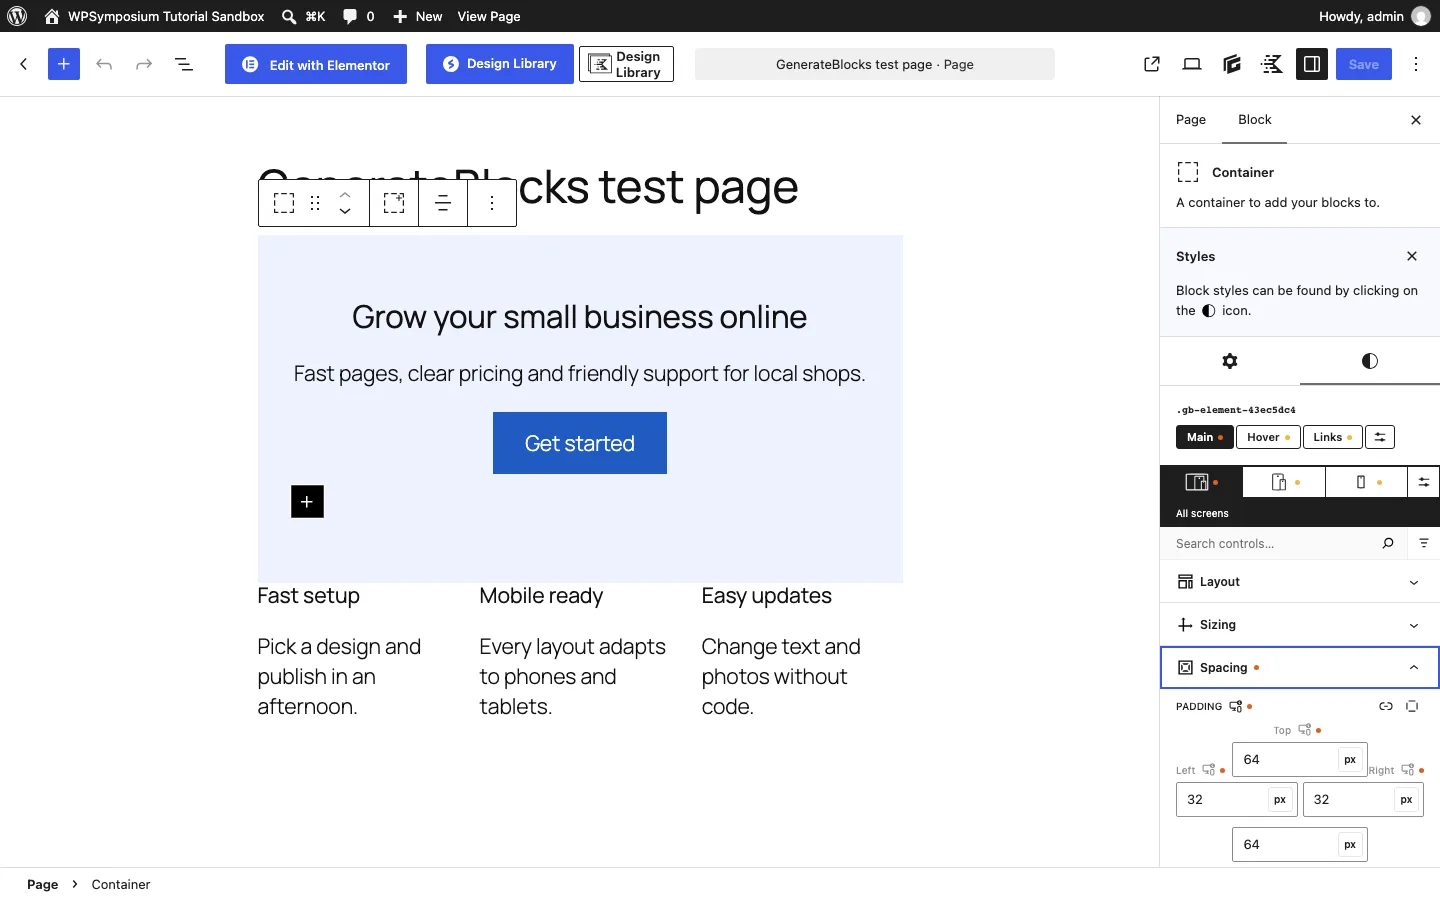This screenshot has height=900, width=1440.
Task: Open the block inserter plus button
Action: (64, 64)
